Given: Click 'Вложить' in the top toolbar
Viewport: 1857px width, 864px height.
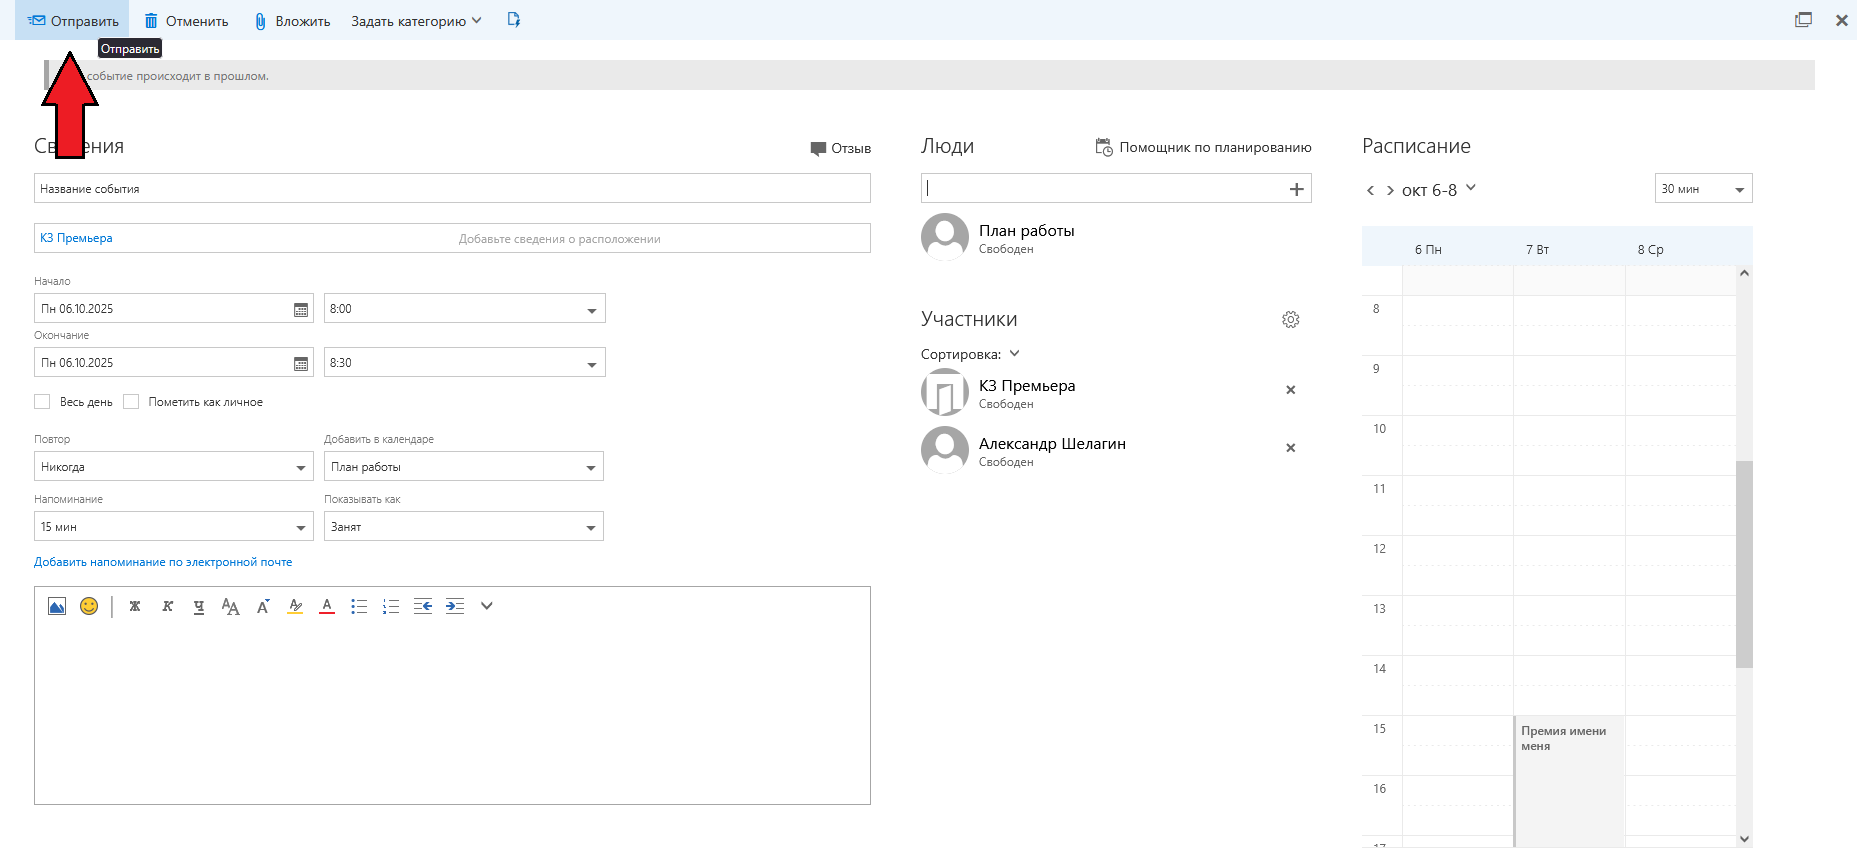Looking at the screenshot, I should click(292, 21).
